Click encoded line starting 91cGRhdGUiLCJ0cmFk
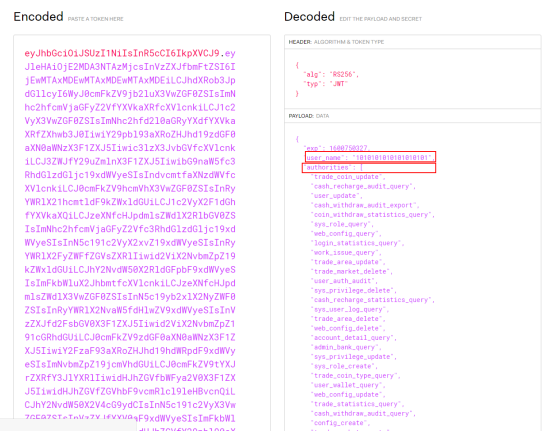This screenshot has height=432, width=554. tap(130, 337)
